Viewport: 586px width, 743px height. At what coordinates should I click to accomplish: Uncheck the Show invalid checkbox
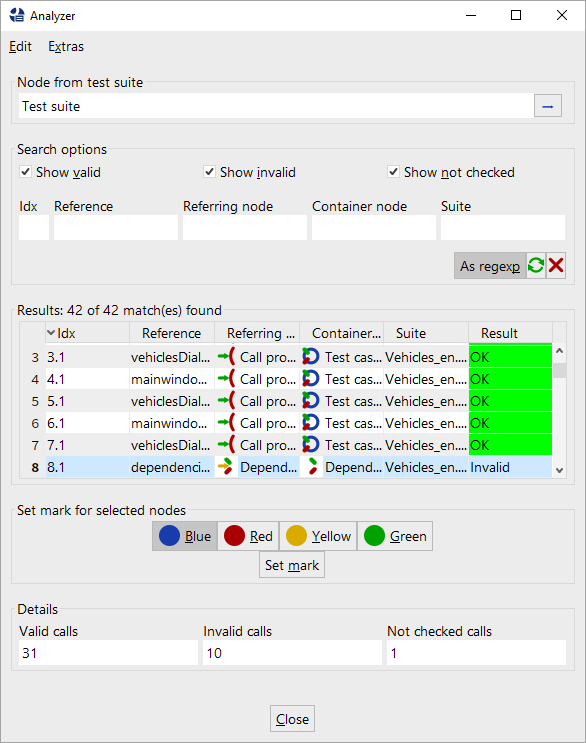(209, 172)
